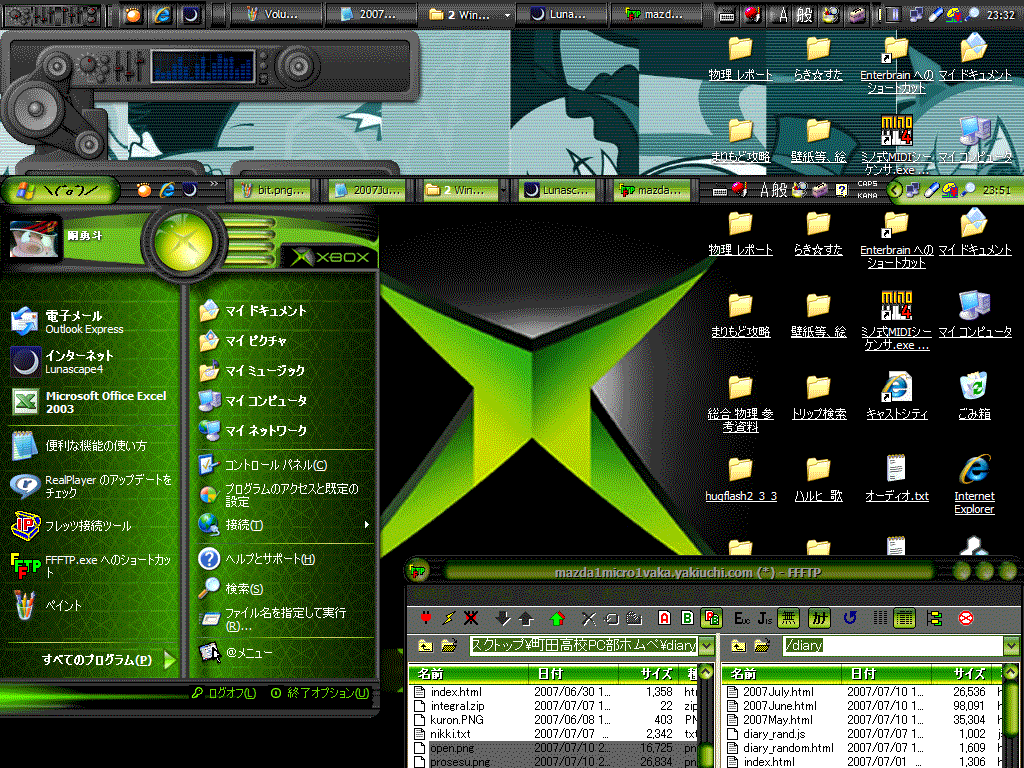This screenshot has height=768, width=1024.
Task: Open ごみ箱 recycle bin desktop icon
Action: [x=974, y=396]
